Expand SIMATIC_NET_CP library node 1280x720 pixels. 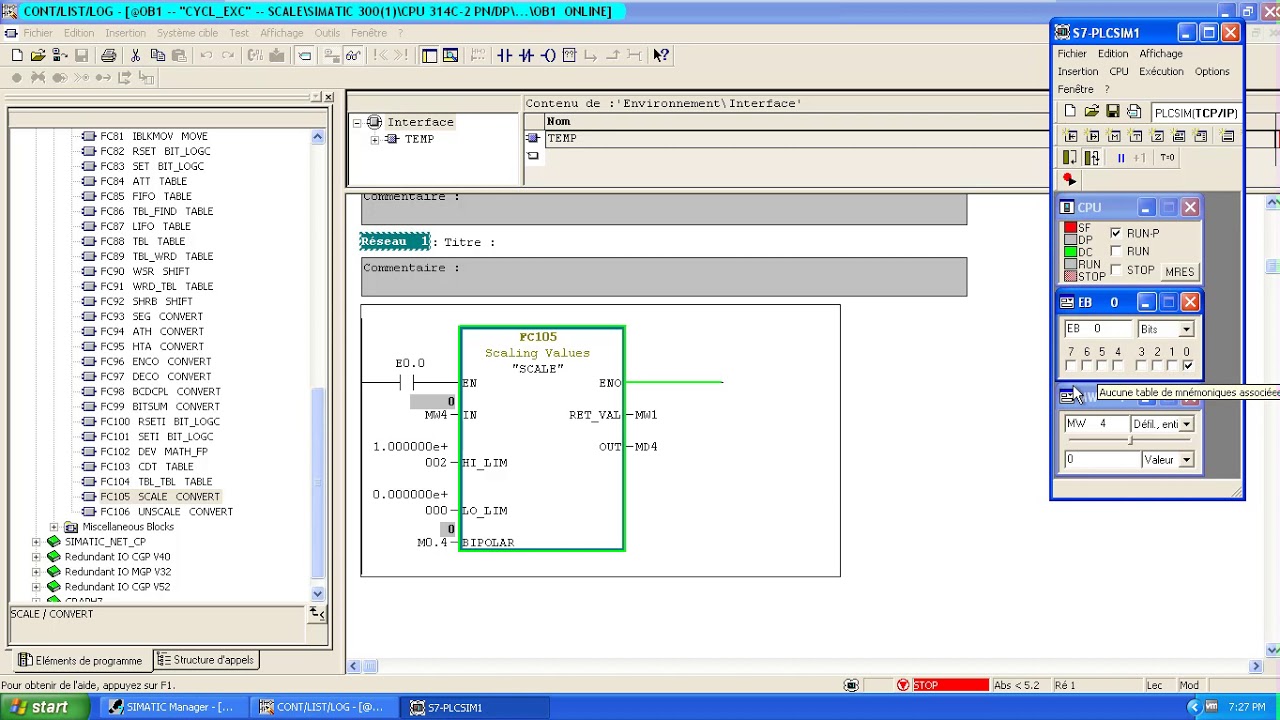(x=36, y=542)
